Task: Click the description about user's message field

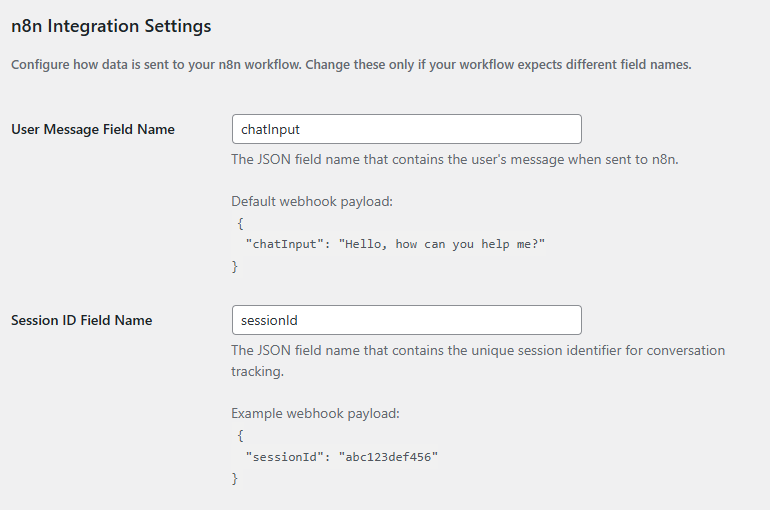Action: point(455,160)
